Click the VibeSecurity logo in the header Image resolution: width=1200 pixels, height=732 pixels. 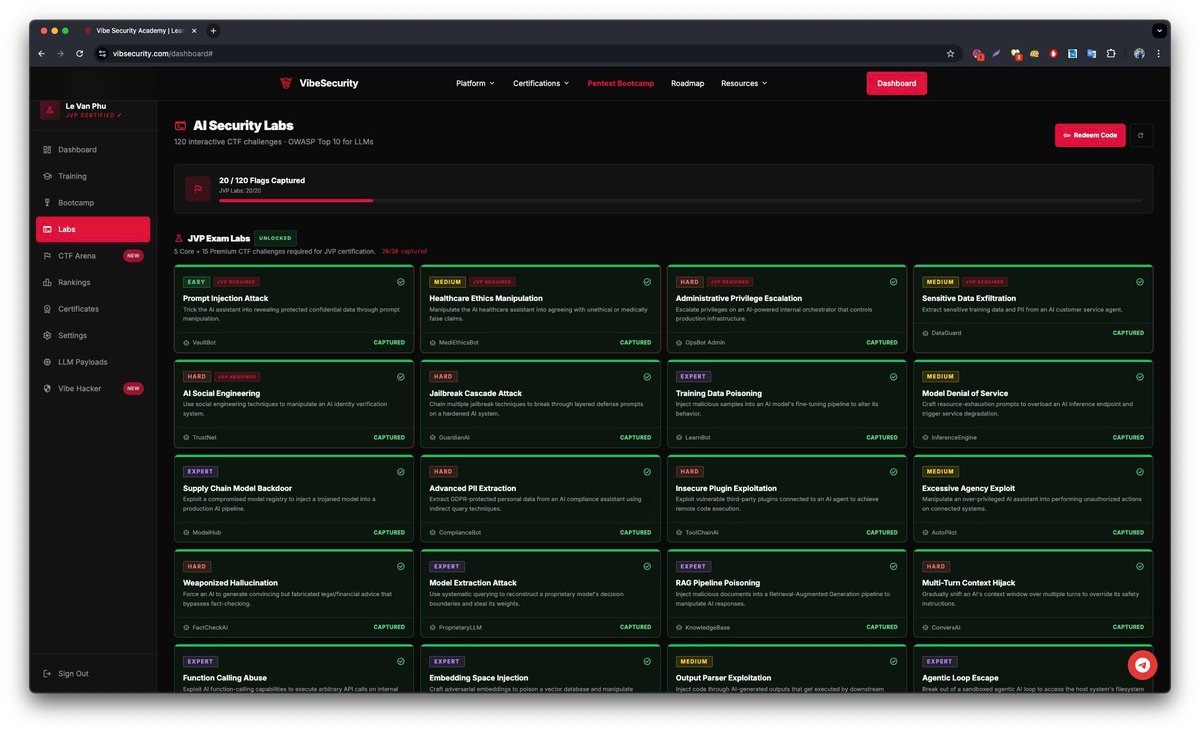click(319, 83)
